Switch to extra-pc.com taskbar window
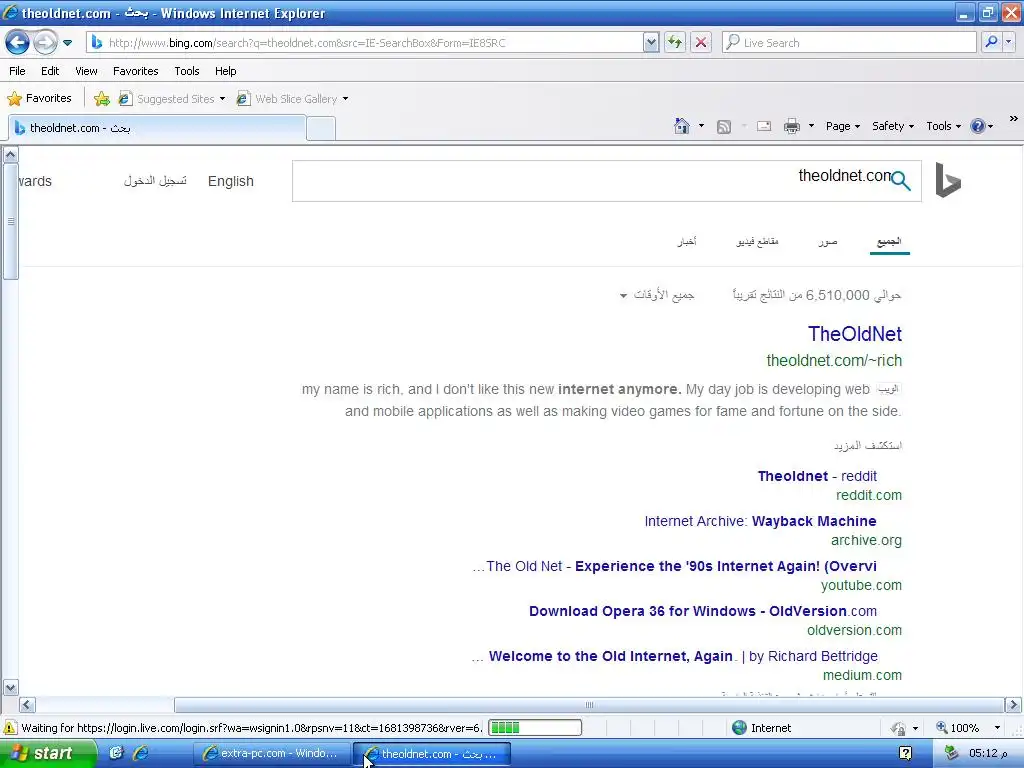 click(x=270, y=754)
